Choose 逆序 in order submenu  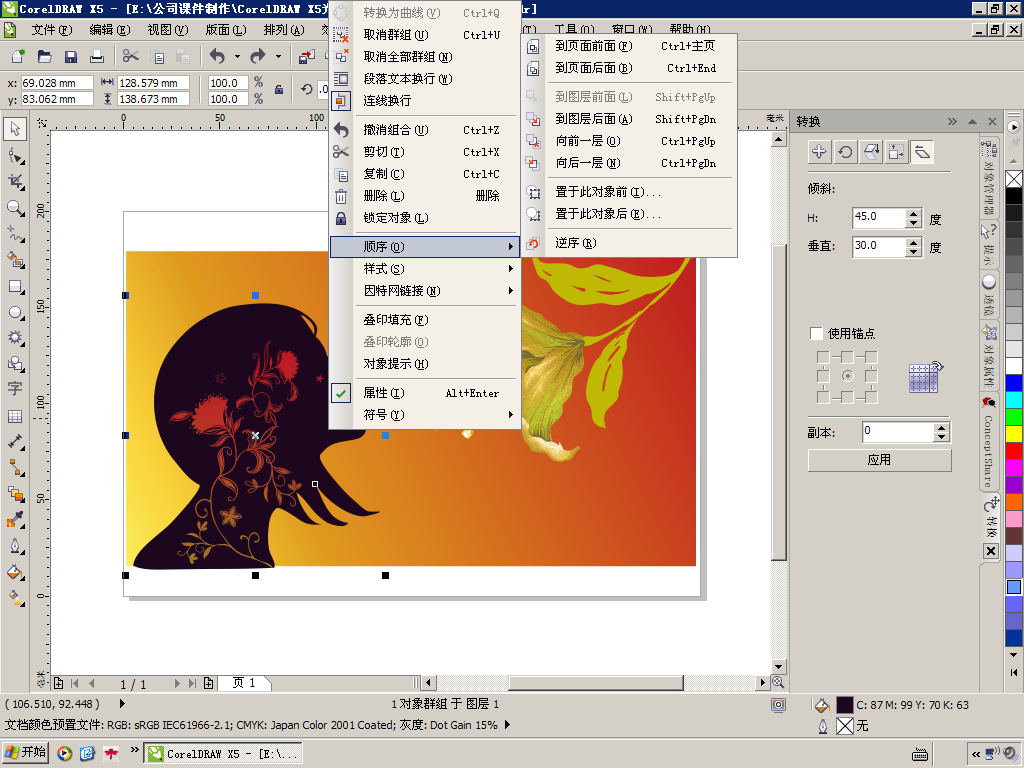click(x=630, y=243)
